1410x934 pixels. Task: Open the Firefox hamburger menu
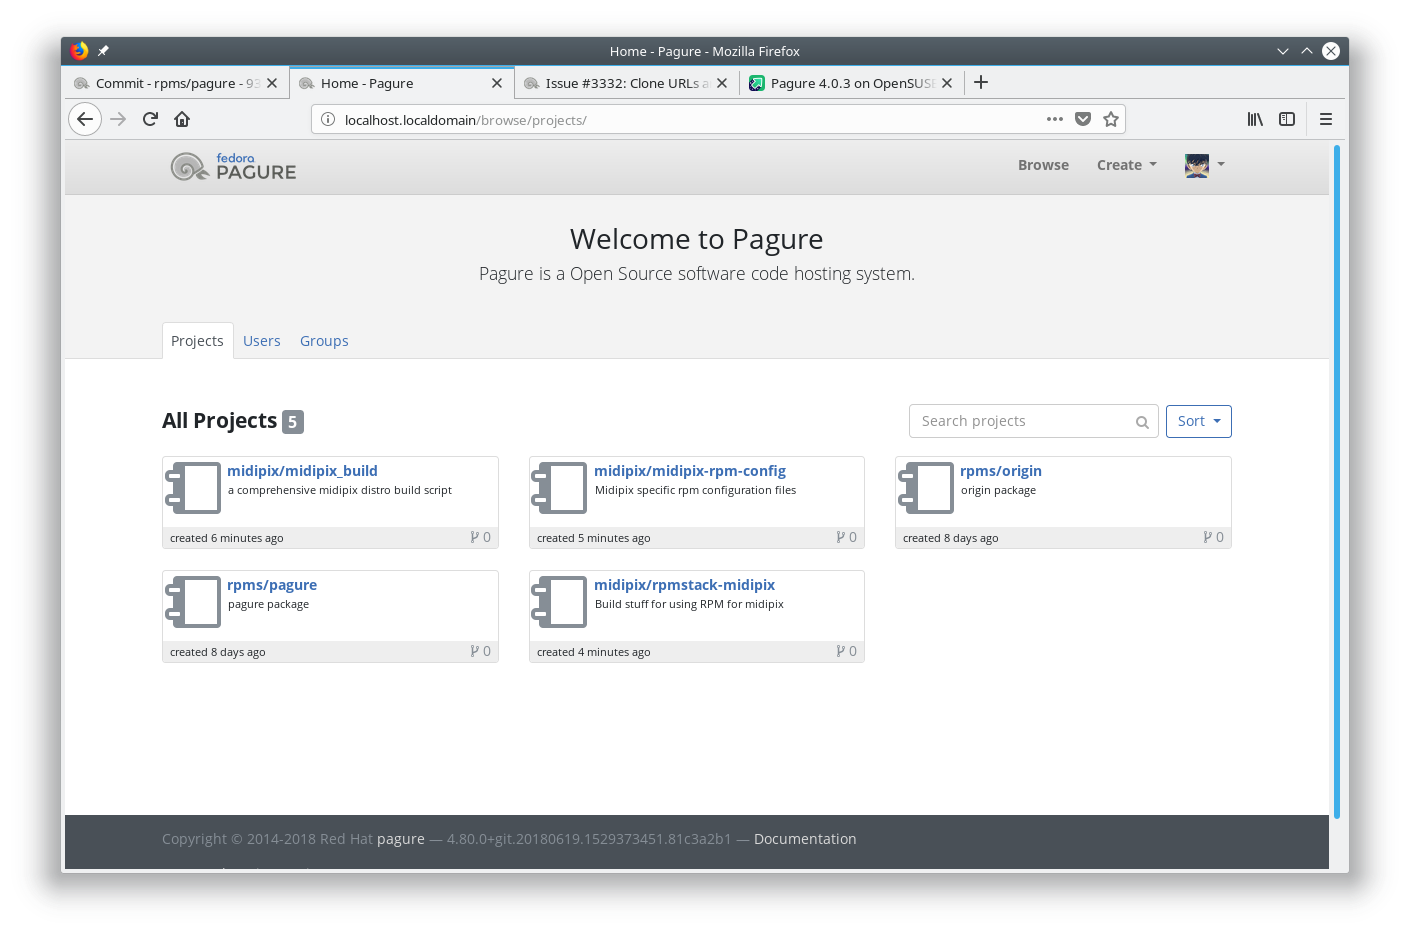(x=1326, y=119)
